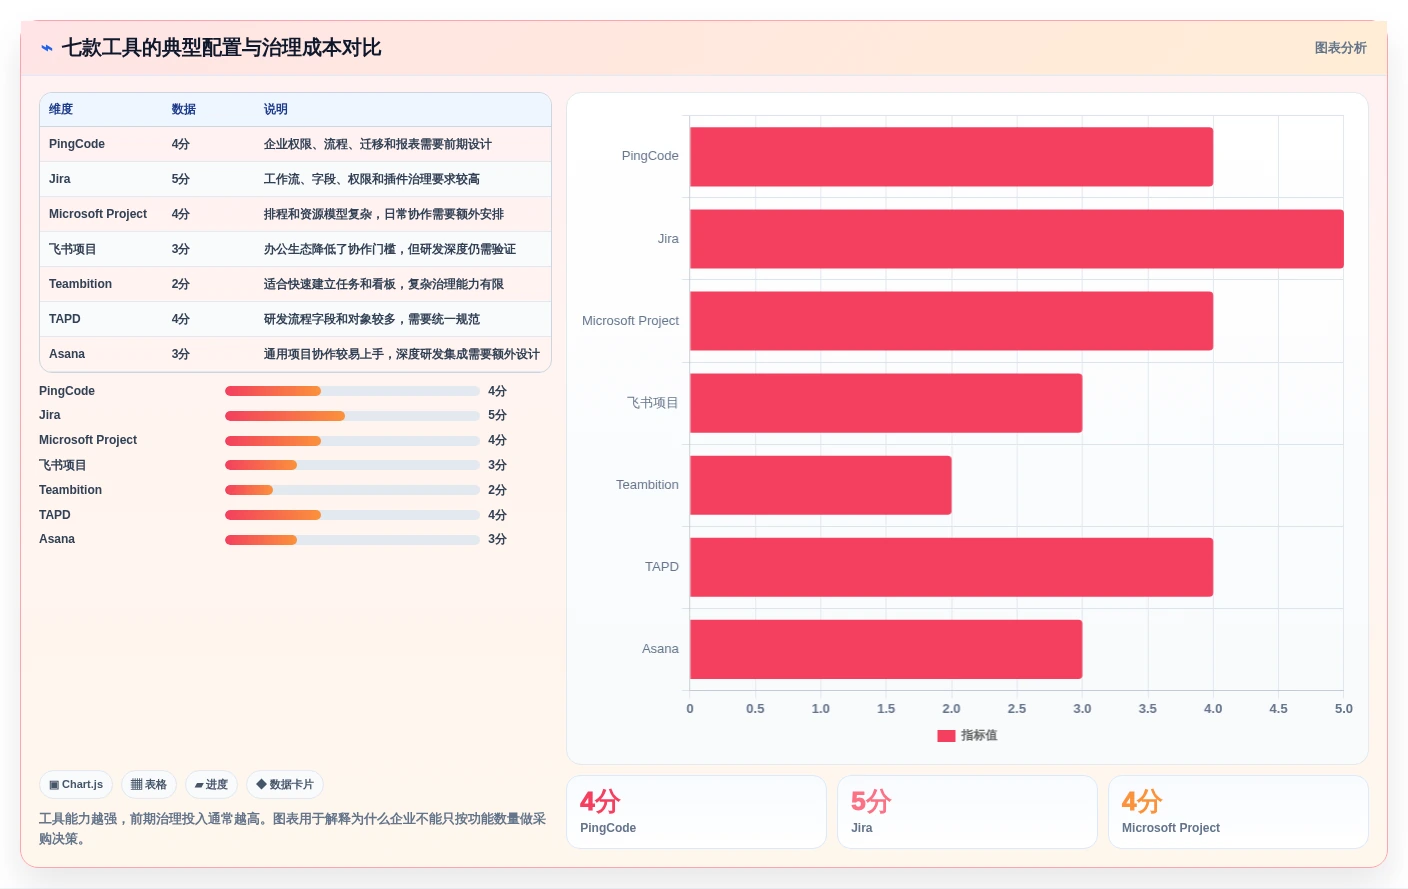Toggle the 指标值 legend swatch

(x=946, y=736)
